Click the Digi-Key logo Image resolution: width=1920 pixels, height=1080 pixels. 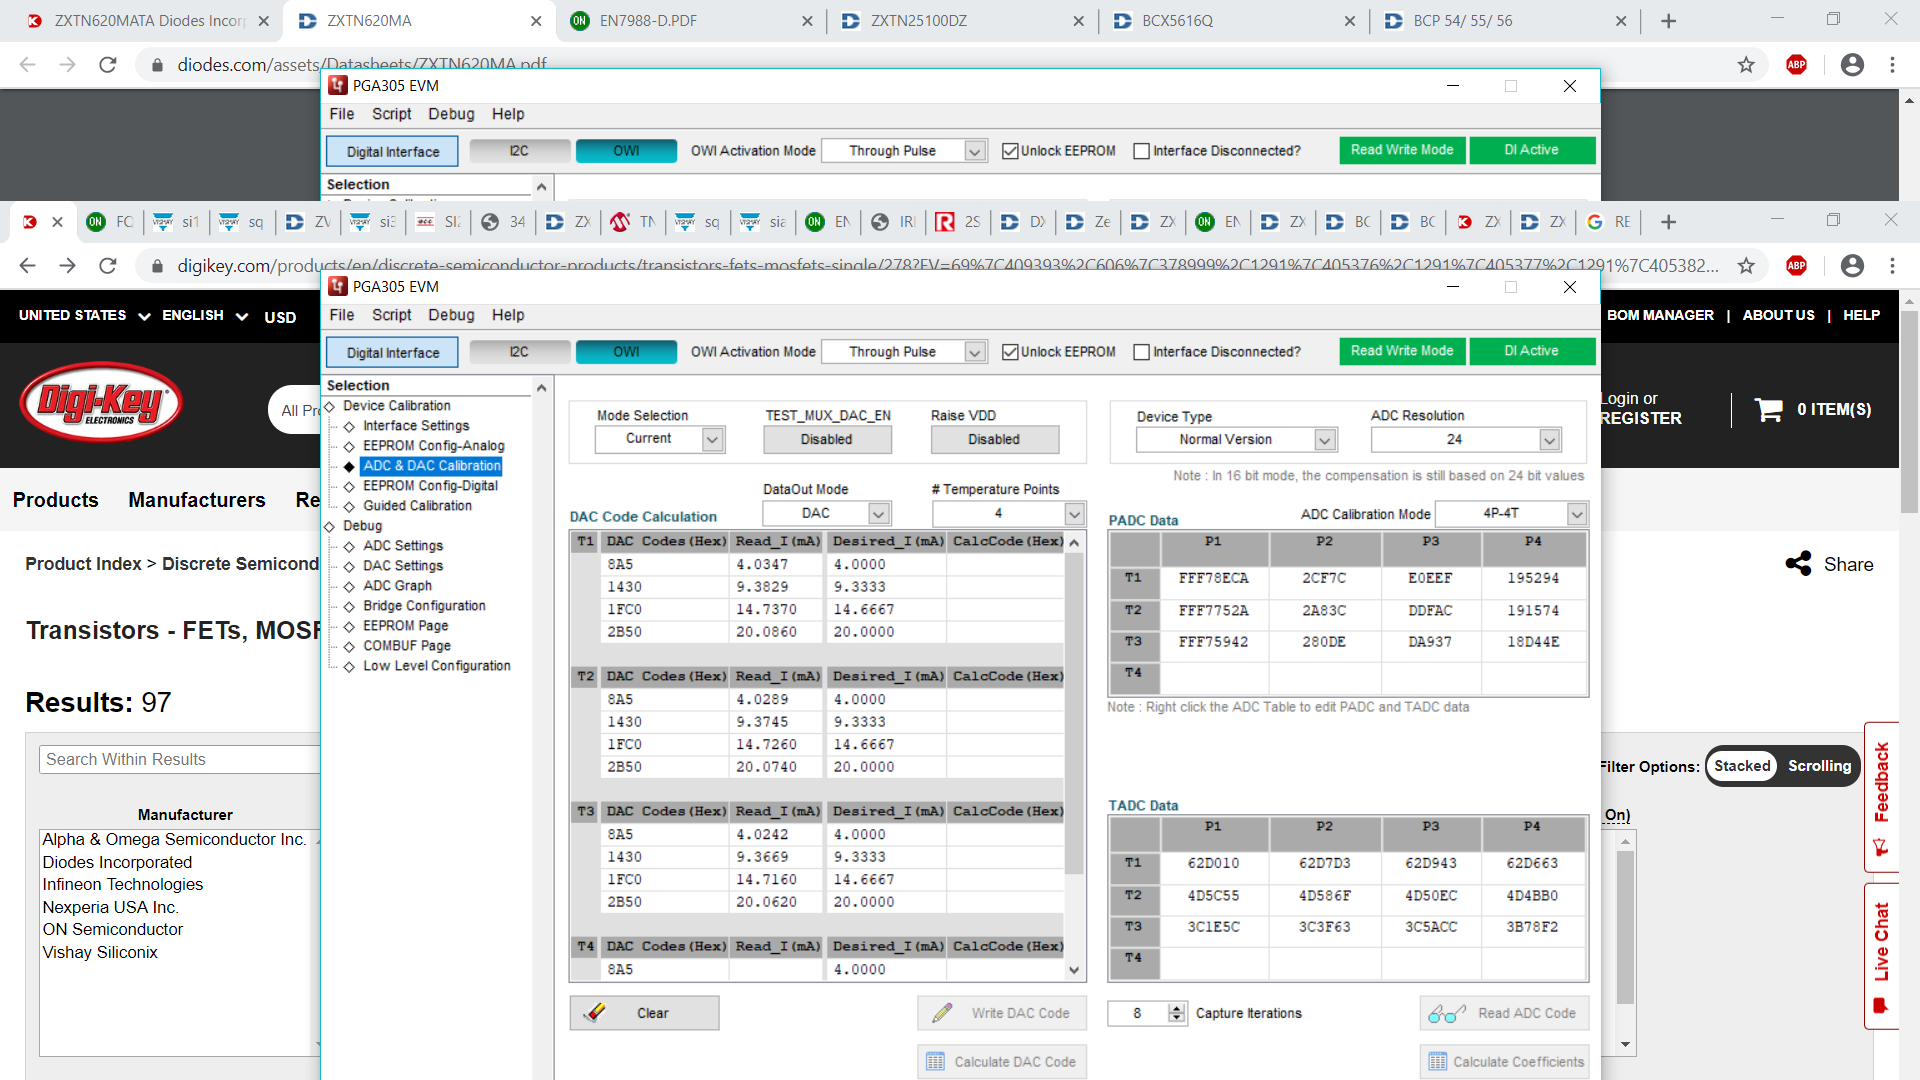(x=100, y=402)
